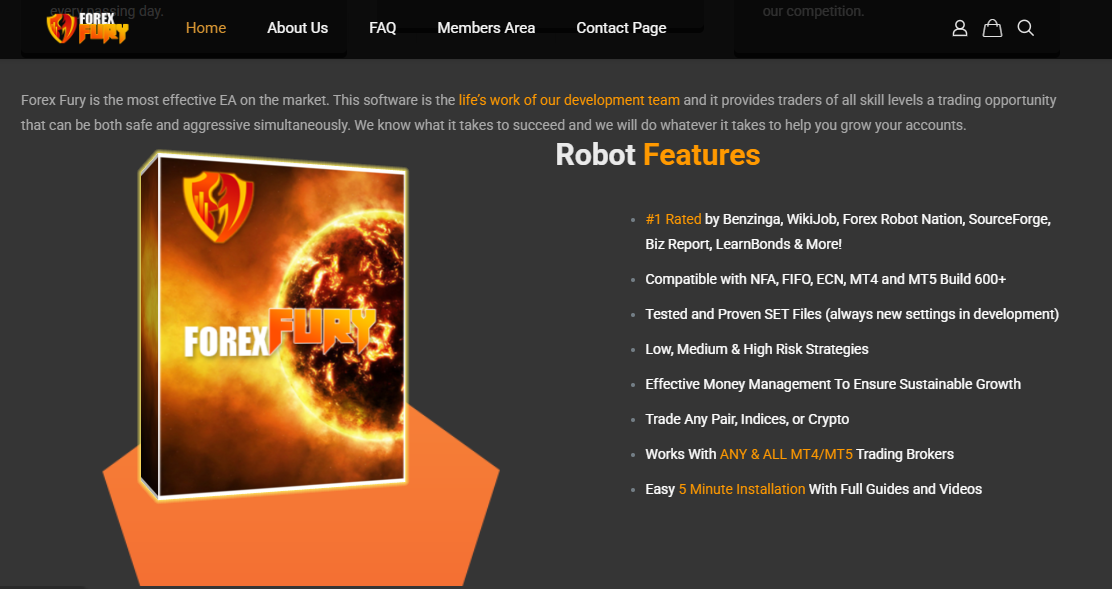The height and width of the screenshot is (589, 1112).
Task: Click the Trade Any Pair, Indices, or Crypto text
Action: (x=747, y=419)
